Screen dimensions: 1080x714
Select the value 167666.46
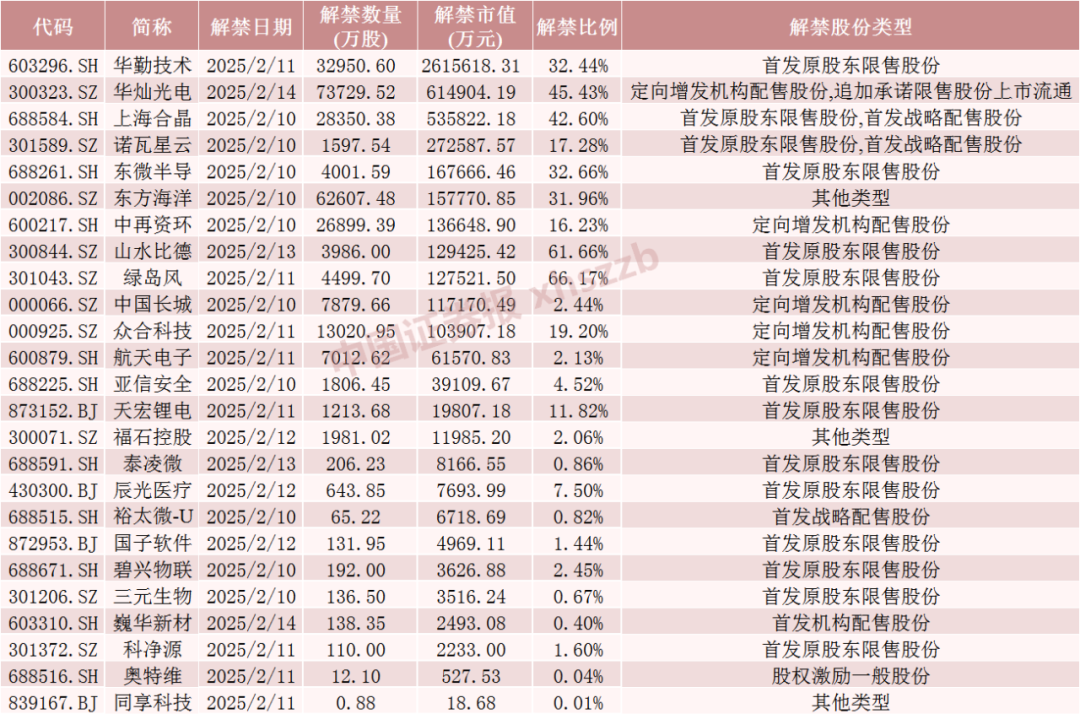[470, 172]
